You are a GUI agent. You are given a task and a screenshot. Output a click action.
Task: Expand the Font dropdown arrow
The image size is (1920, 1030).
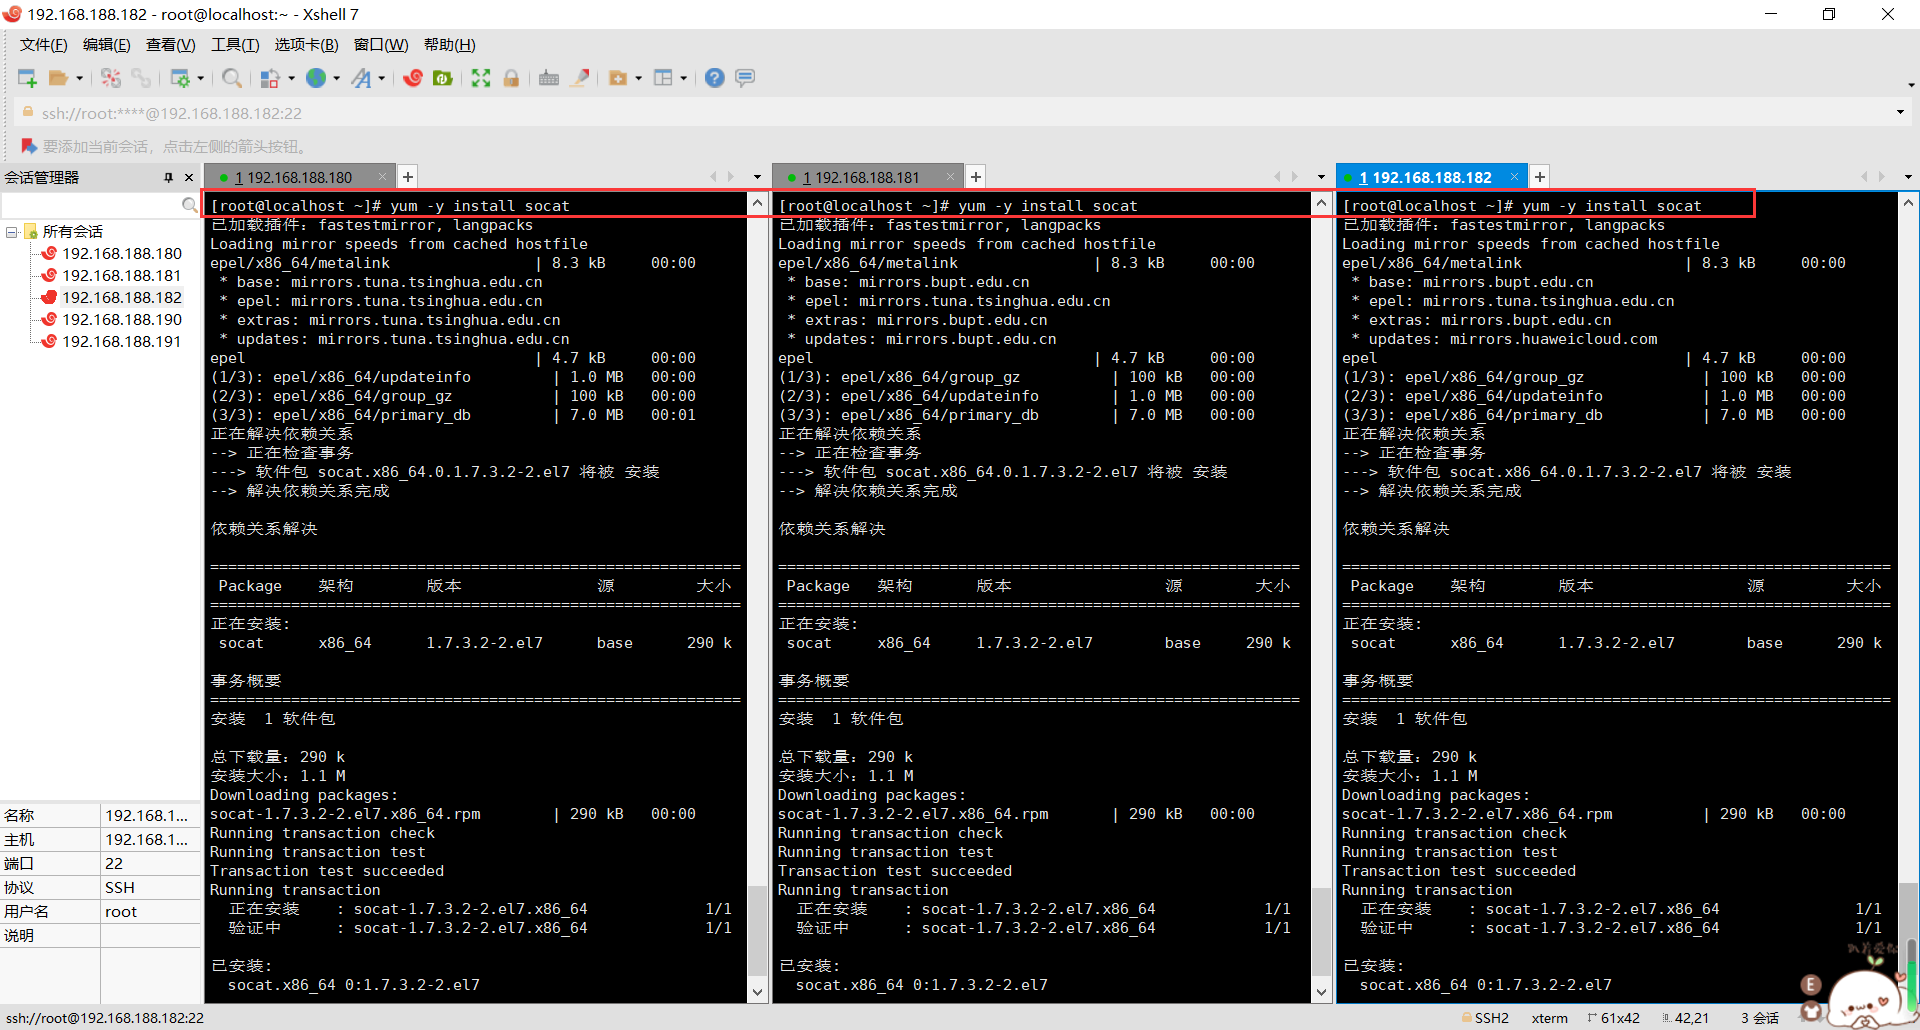382,78
